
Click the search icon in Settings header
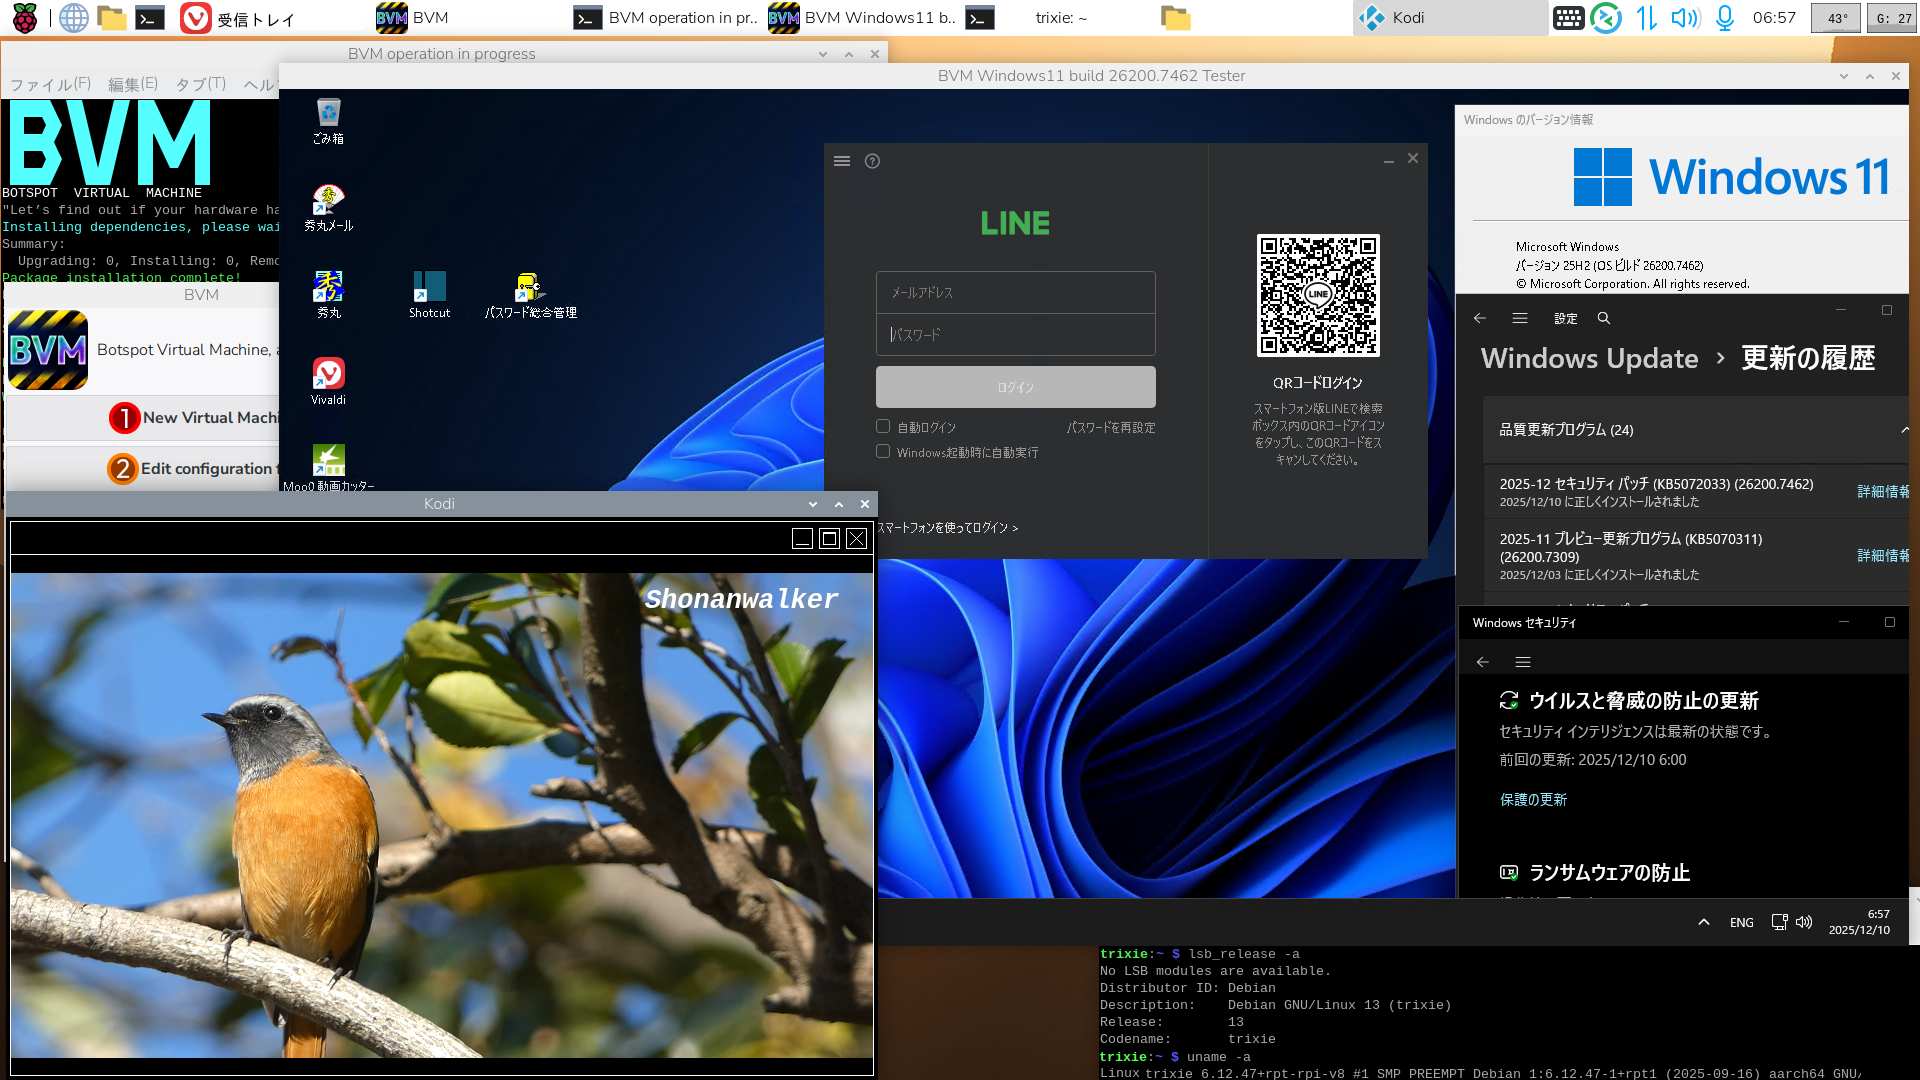pos(1604,318)
